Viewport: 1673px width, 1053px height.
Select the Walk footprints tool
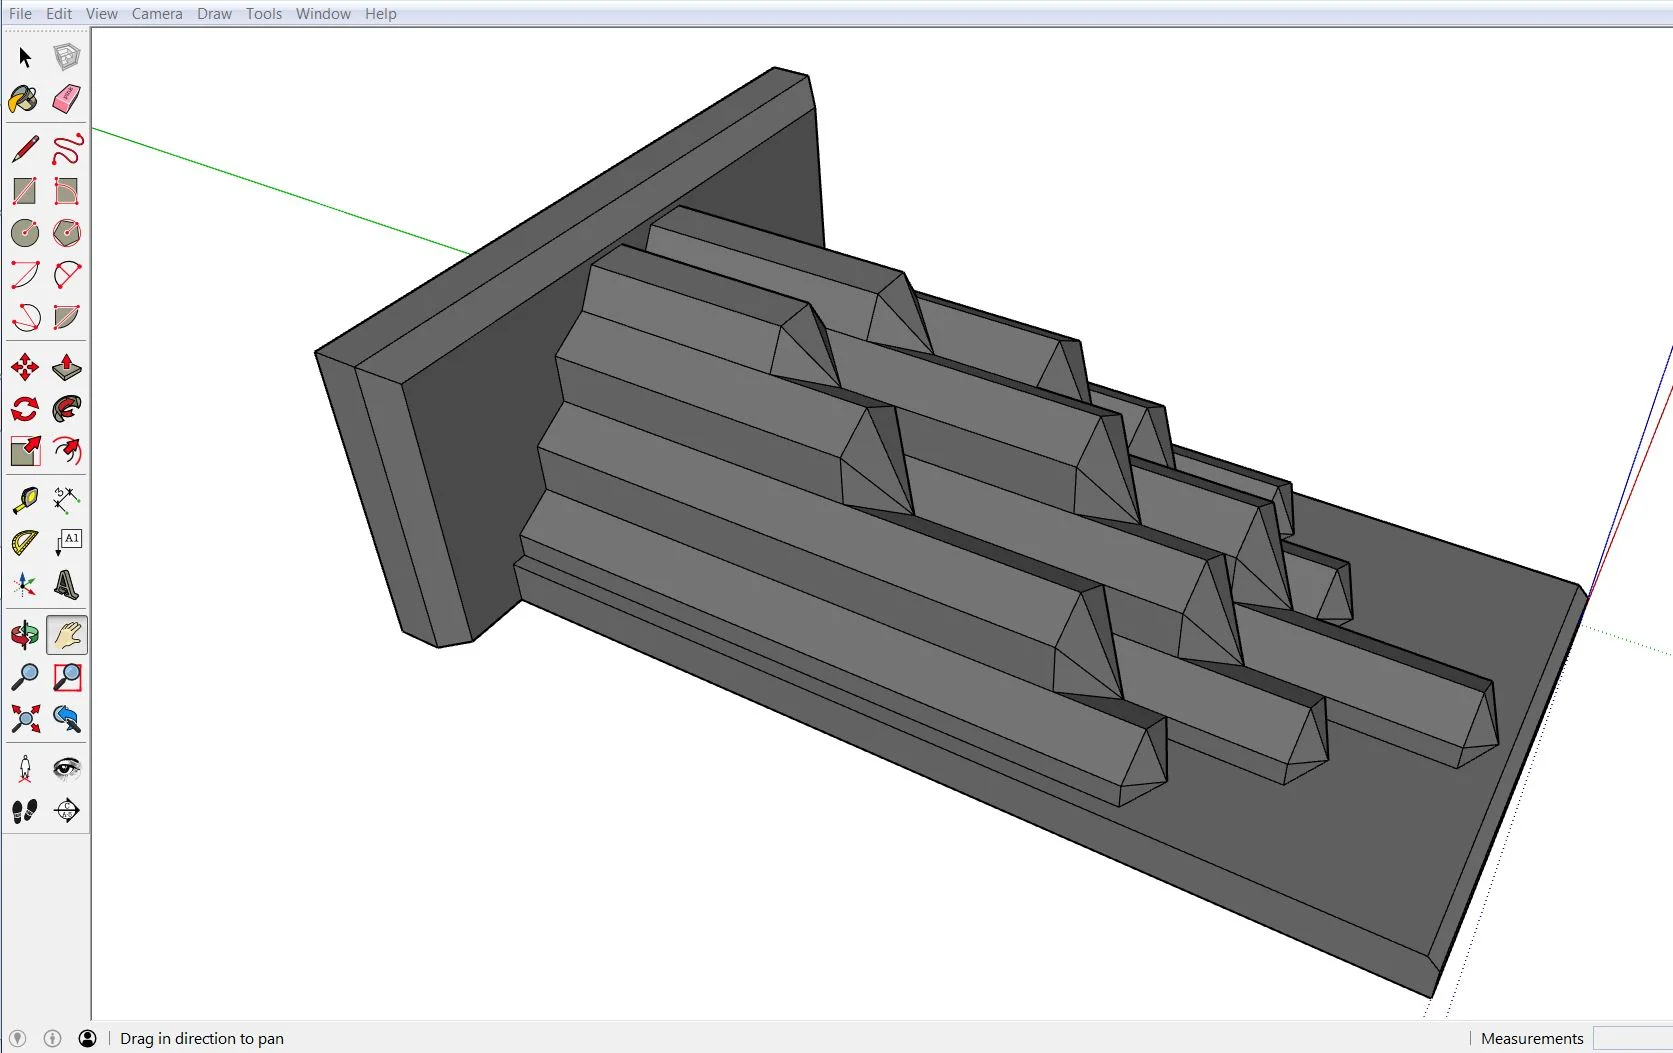[x=25, y=810]
